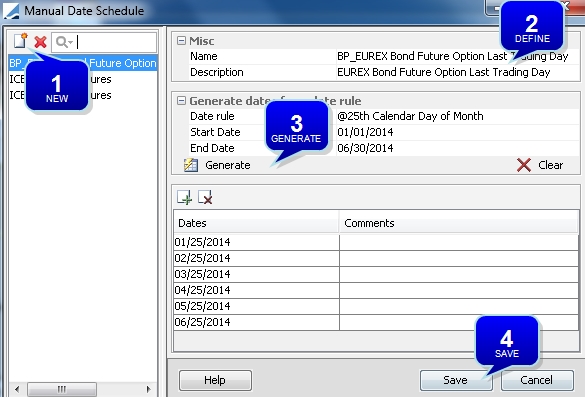Click the new schedule document icon

point(20,41)
